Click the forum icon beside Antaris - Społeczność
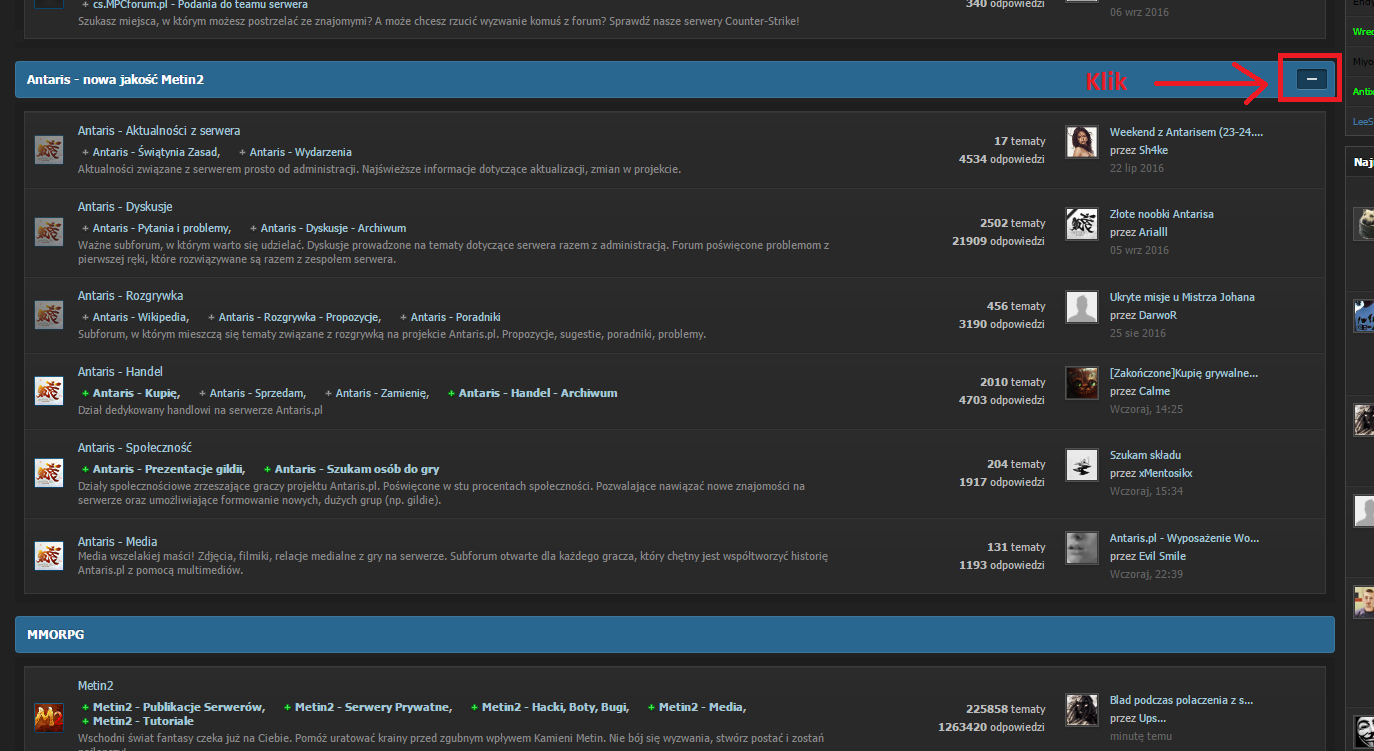 coord(49,472)
